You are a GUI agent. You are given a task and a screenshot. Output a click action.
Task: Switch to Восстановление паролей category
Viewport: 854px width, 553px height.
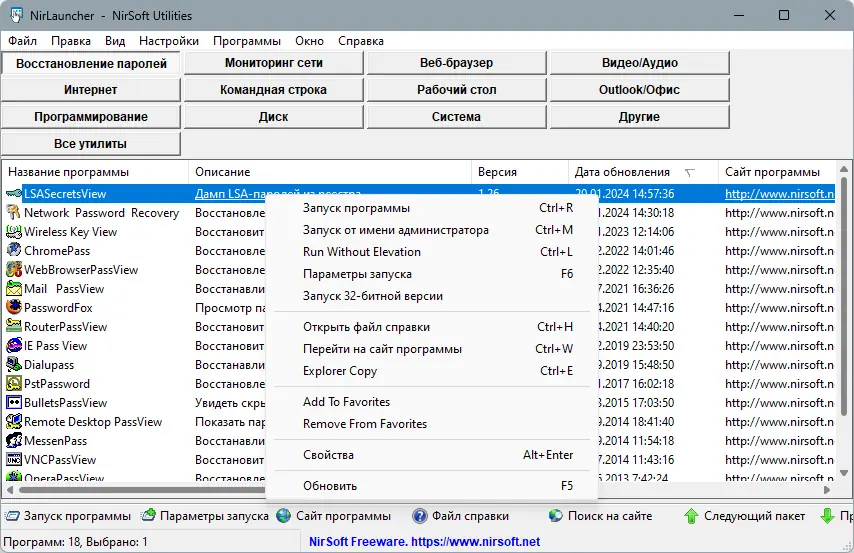tap(91, 63)
